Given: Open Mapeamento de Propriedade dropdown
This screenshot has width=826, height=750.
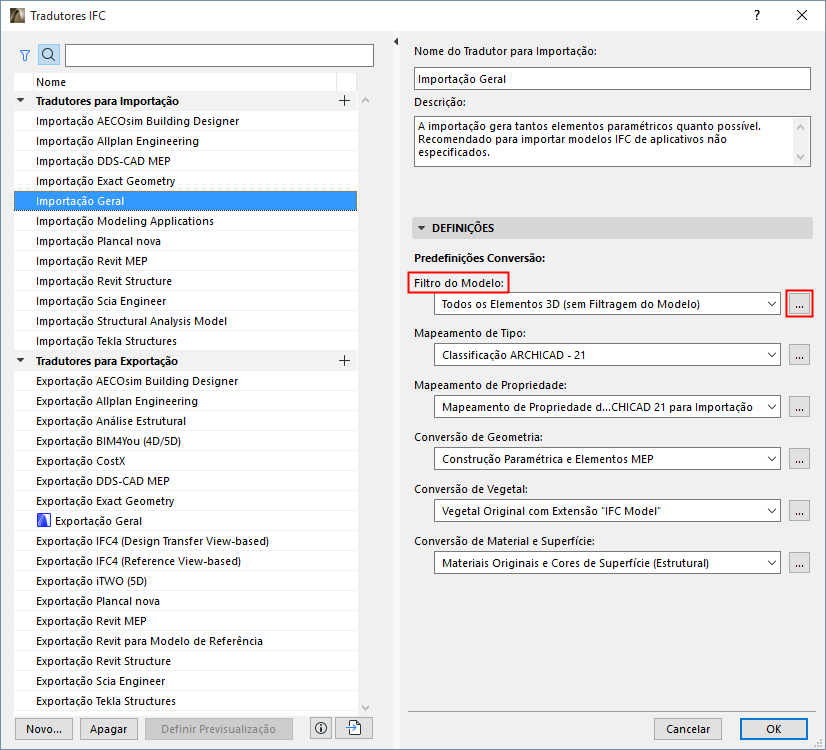Looking at the screenshot, I should point(607,407).
